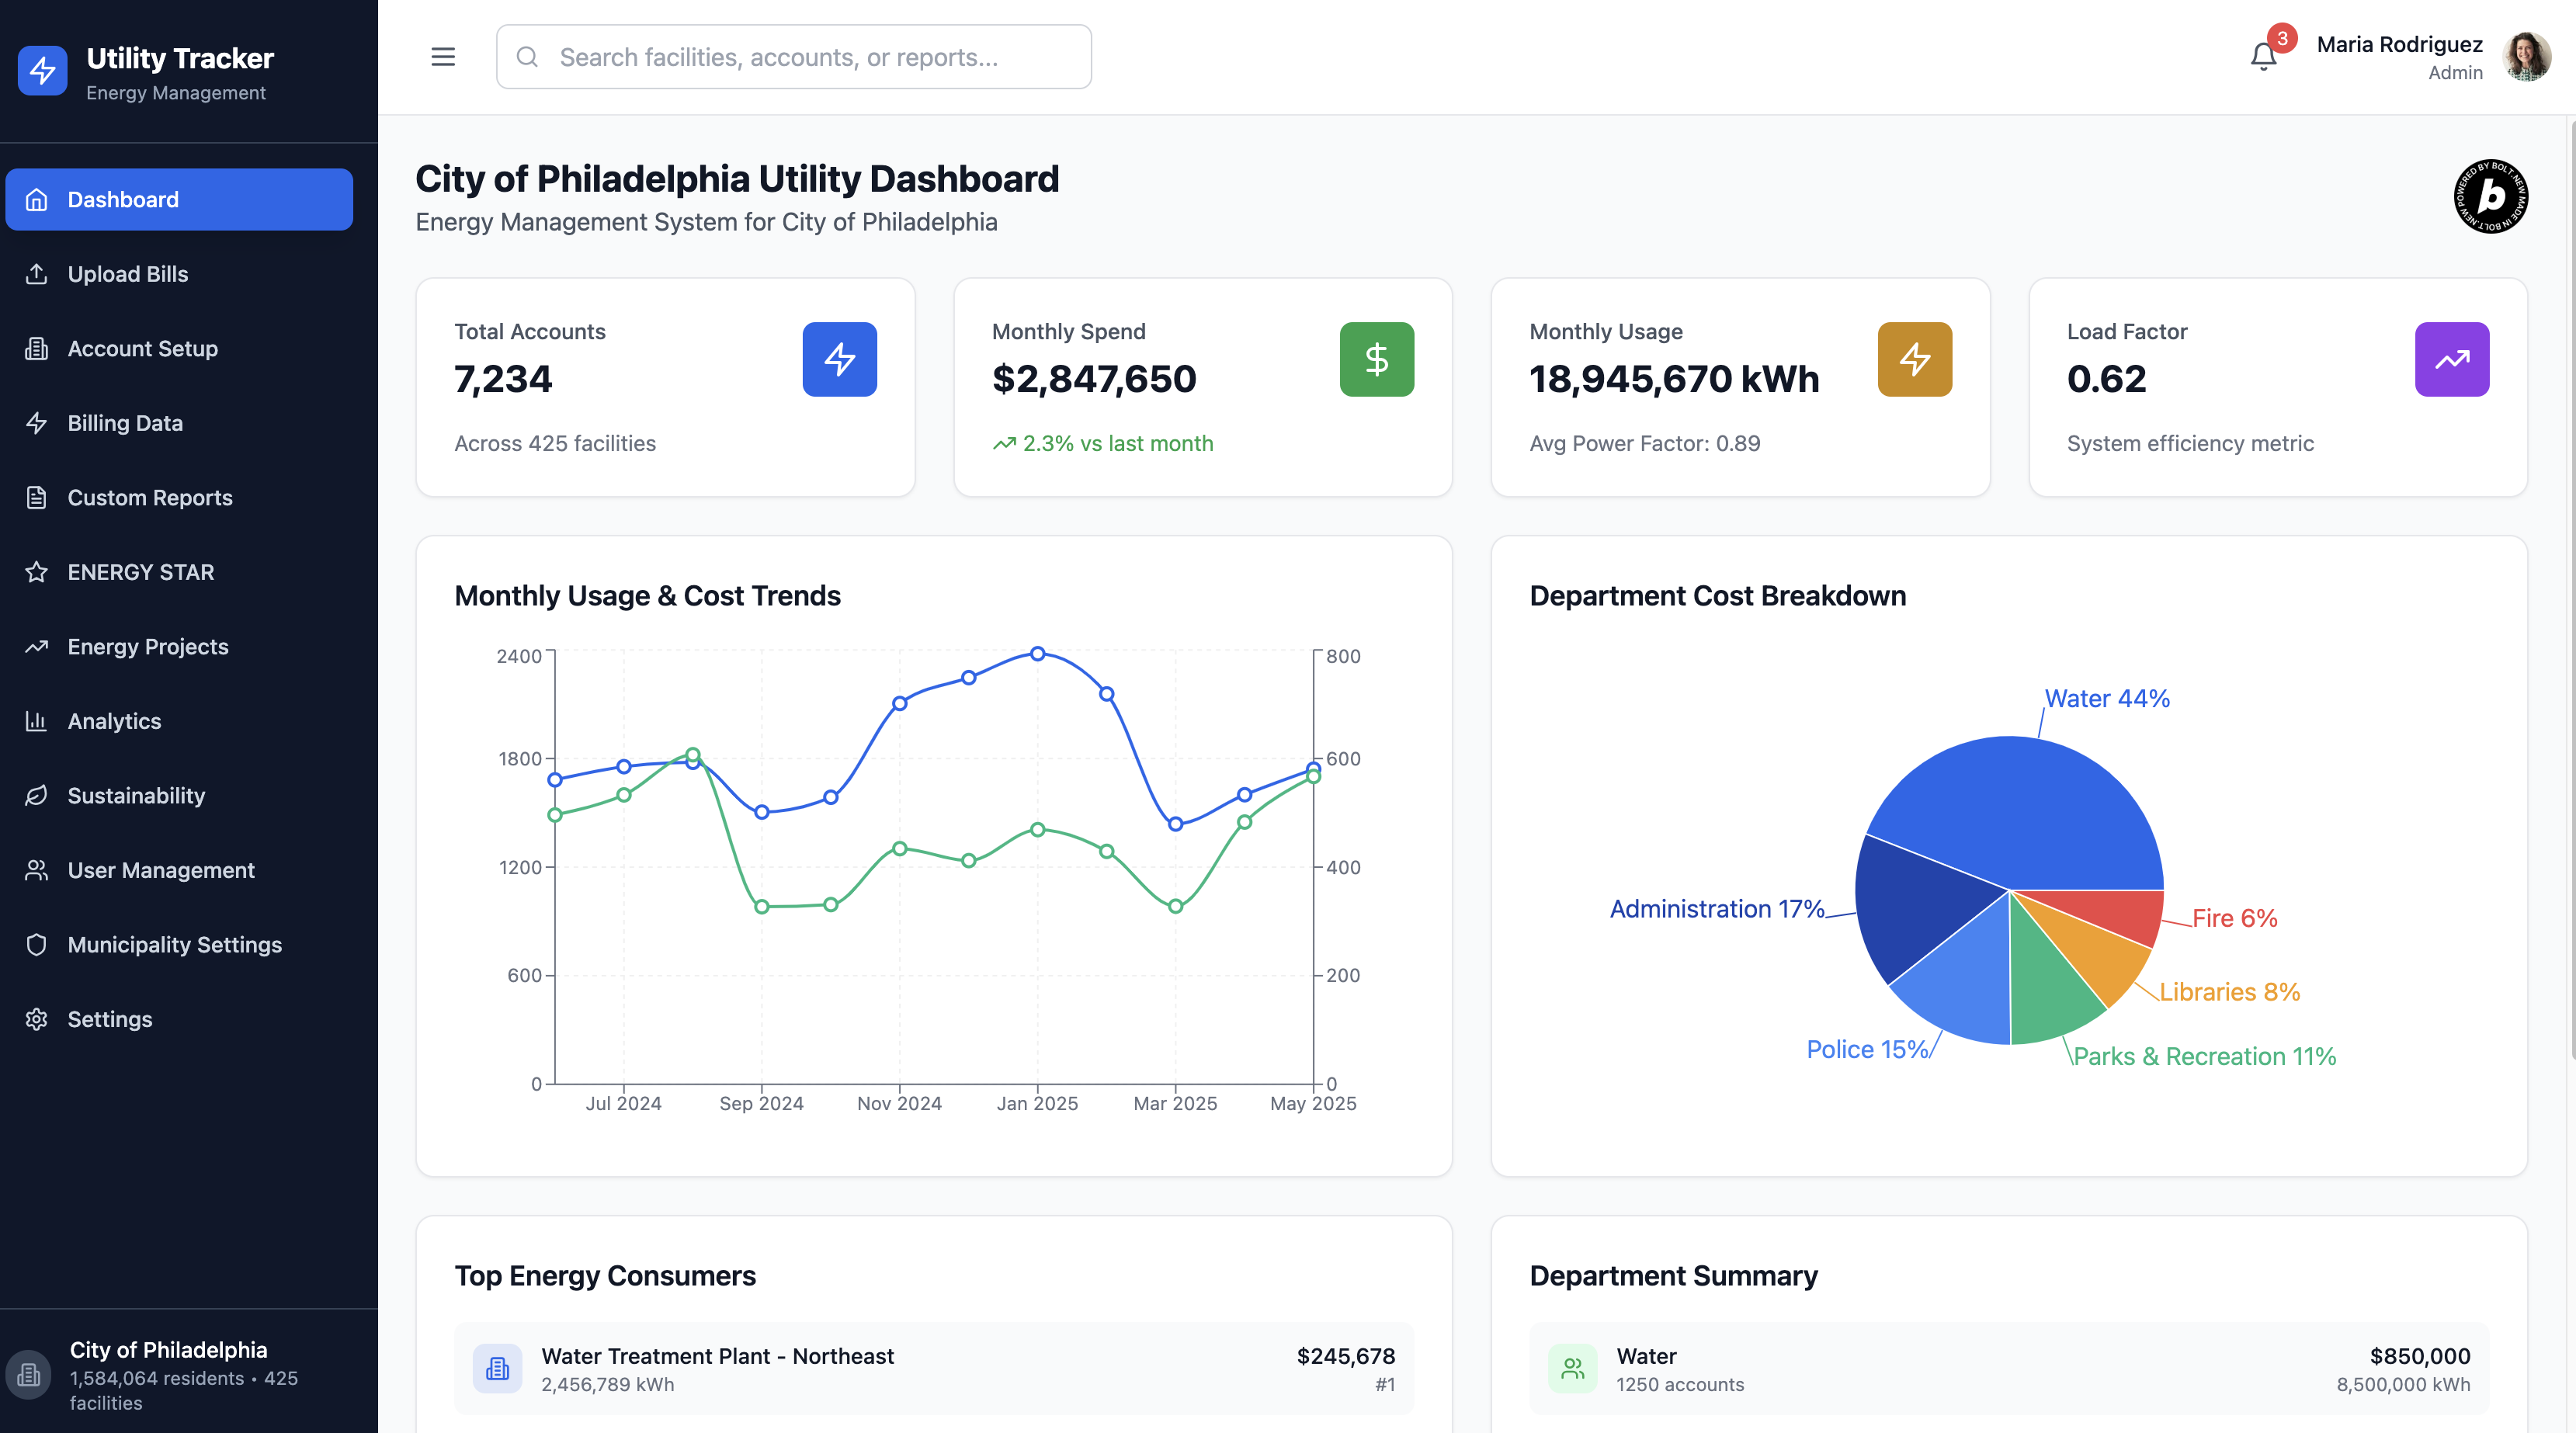Click the Utility Tracker logo icon
This screenshot has width=2576, height=1433.
42,70
